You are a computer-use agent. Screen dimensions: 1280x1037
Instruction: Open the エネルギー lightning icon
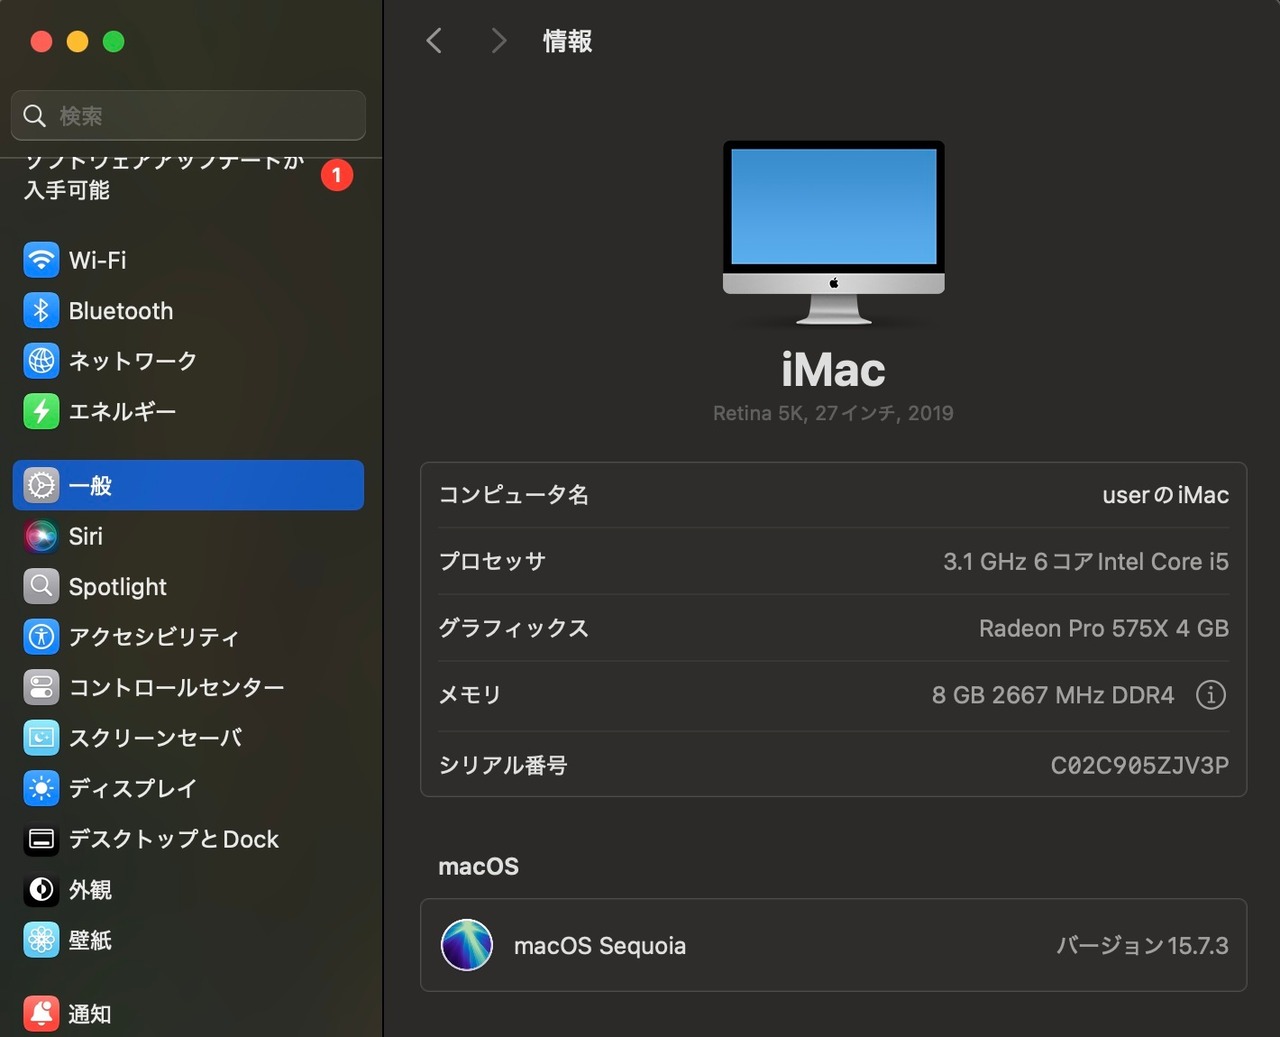[x=41, y=411]
